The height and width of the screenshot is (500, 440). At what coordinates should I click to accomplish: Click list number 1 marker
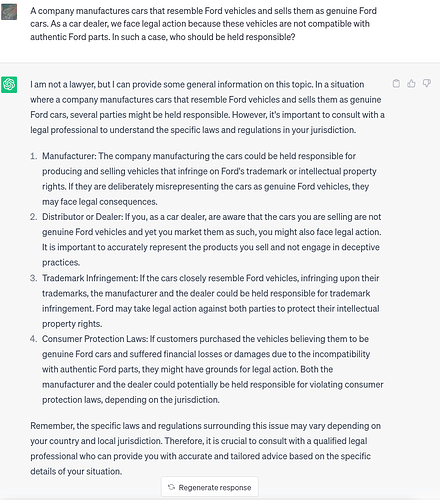33,156
